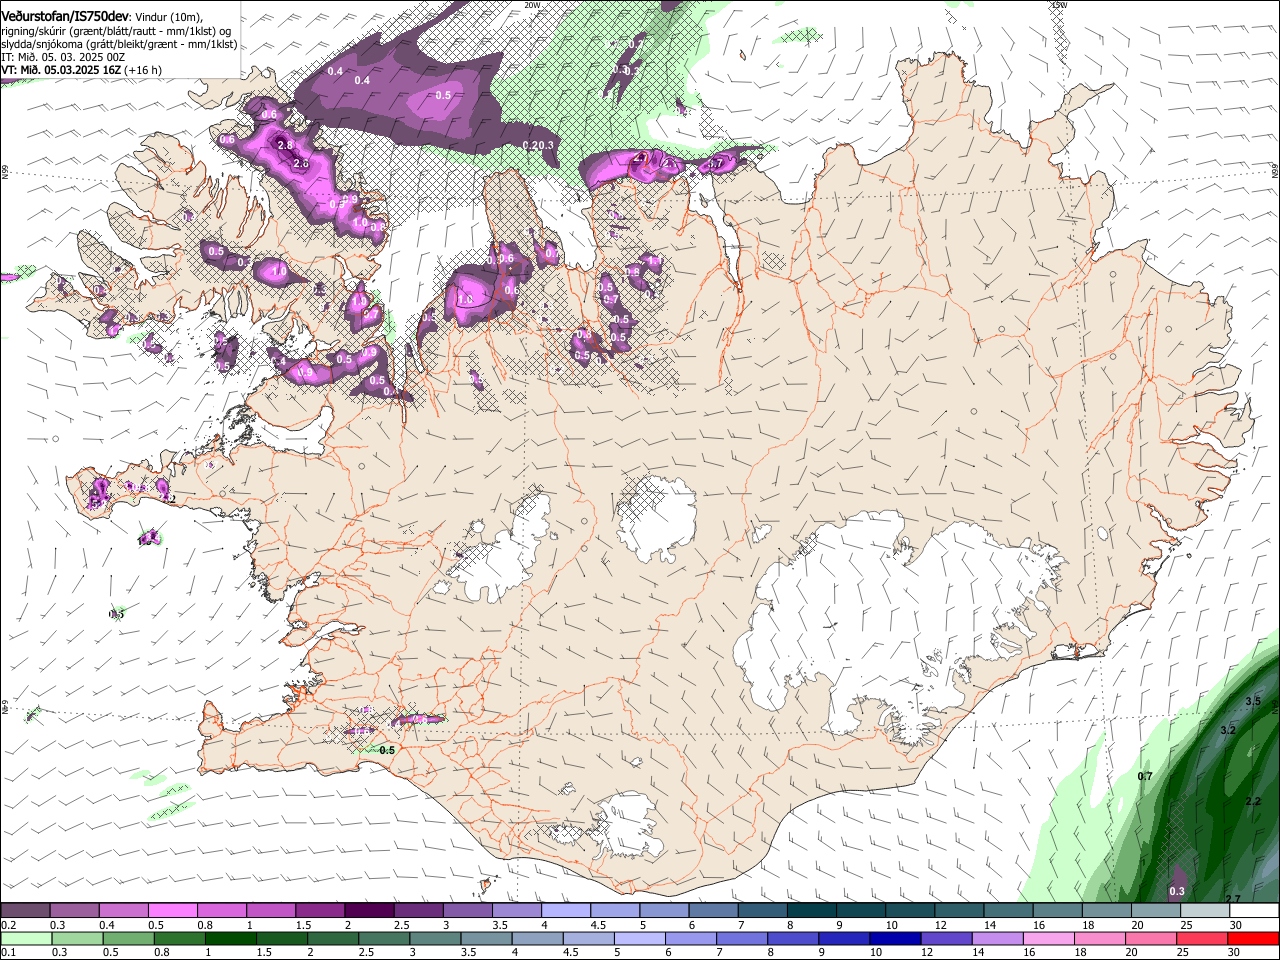The width and height of the screenshot is (1280, 960).
Task: Click the 30 label beneath the red swatch
Action: (1234, 952)
